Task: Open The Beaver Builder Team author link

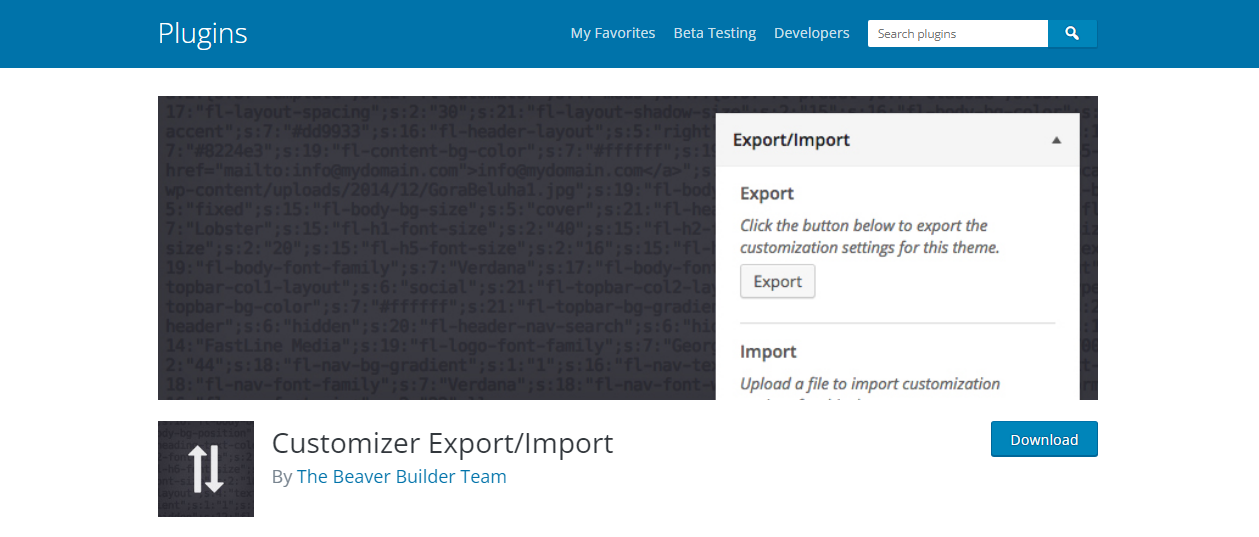Action: 402,476
